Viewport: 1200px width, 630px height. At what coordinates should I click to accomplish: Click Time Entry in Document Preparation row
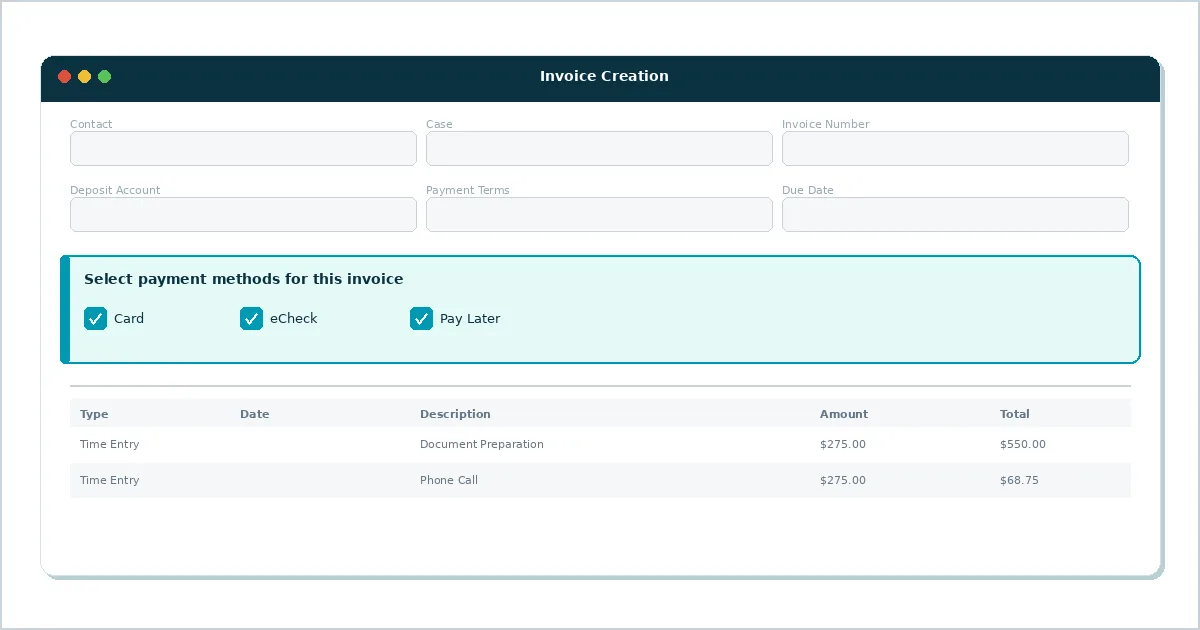(110, 445)
